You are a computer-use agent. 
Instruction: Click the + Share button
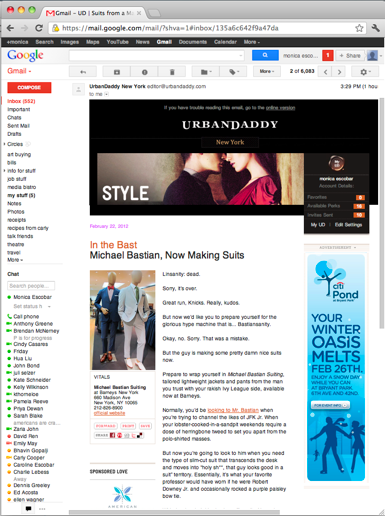(350, 55)
